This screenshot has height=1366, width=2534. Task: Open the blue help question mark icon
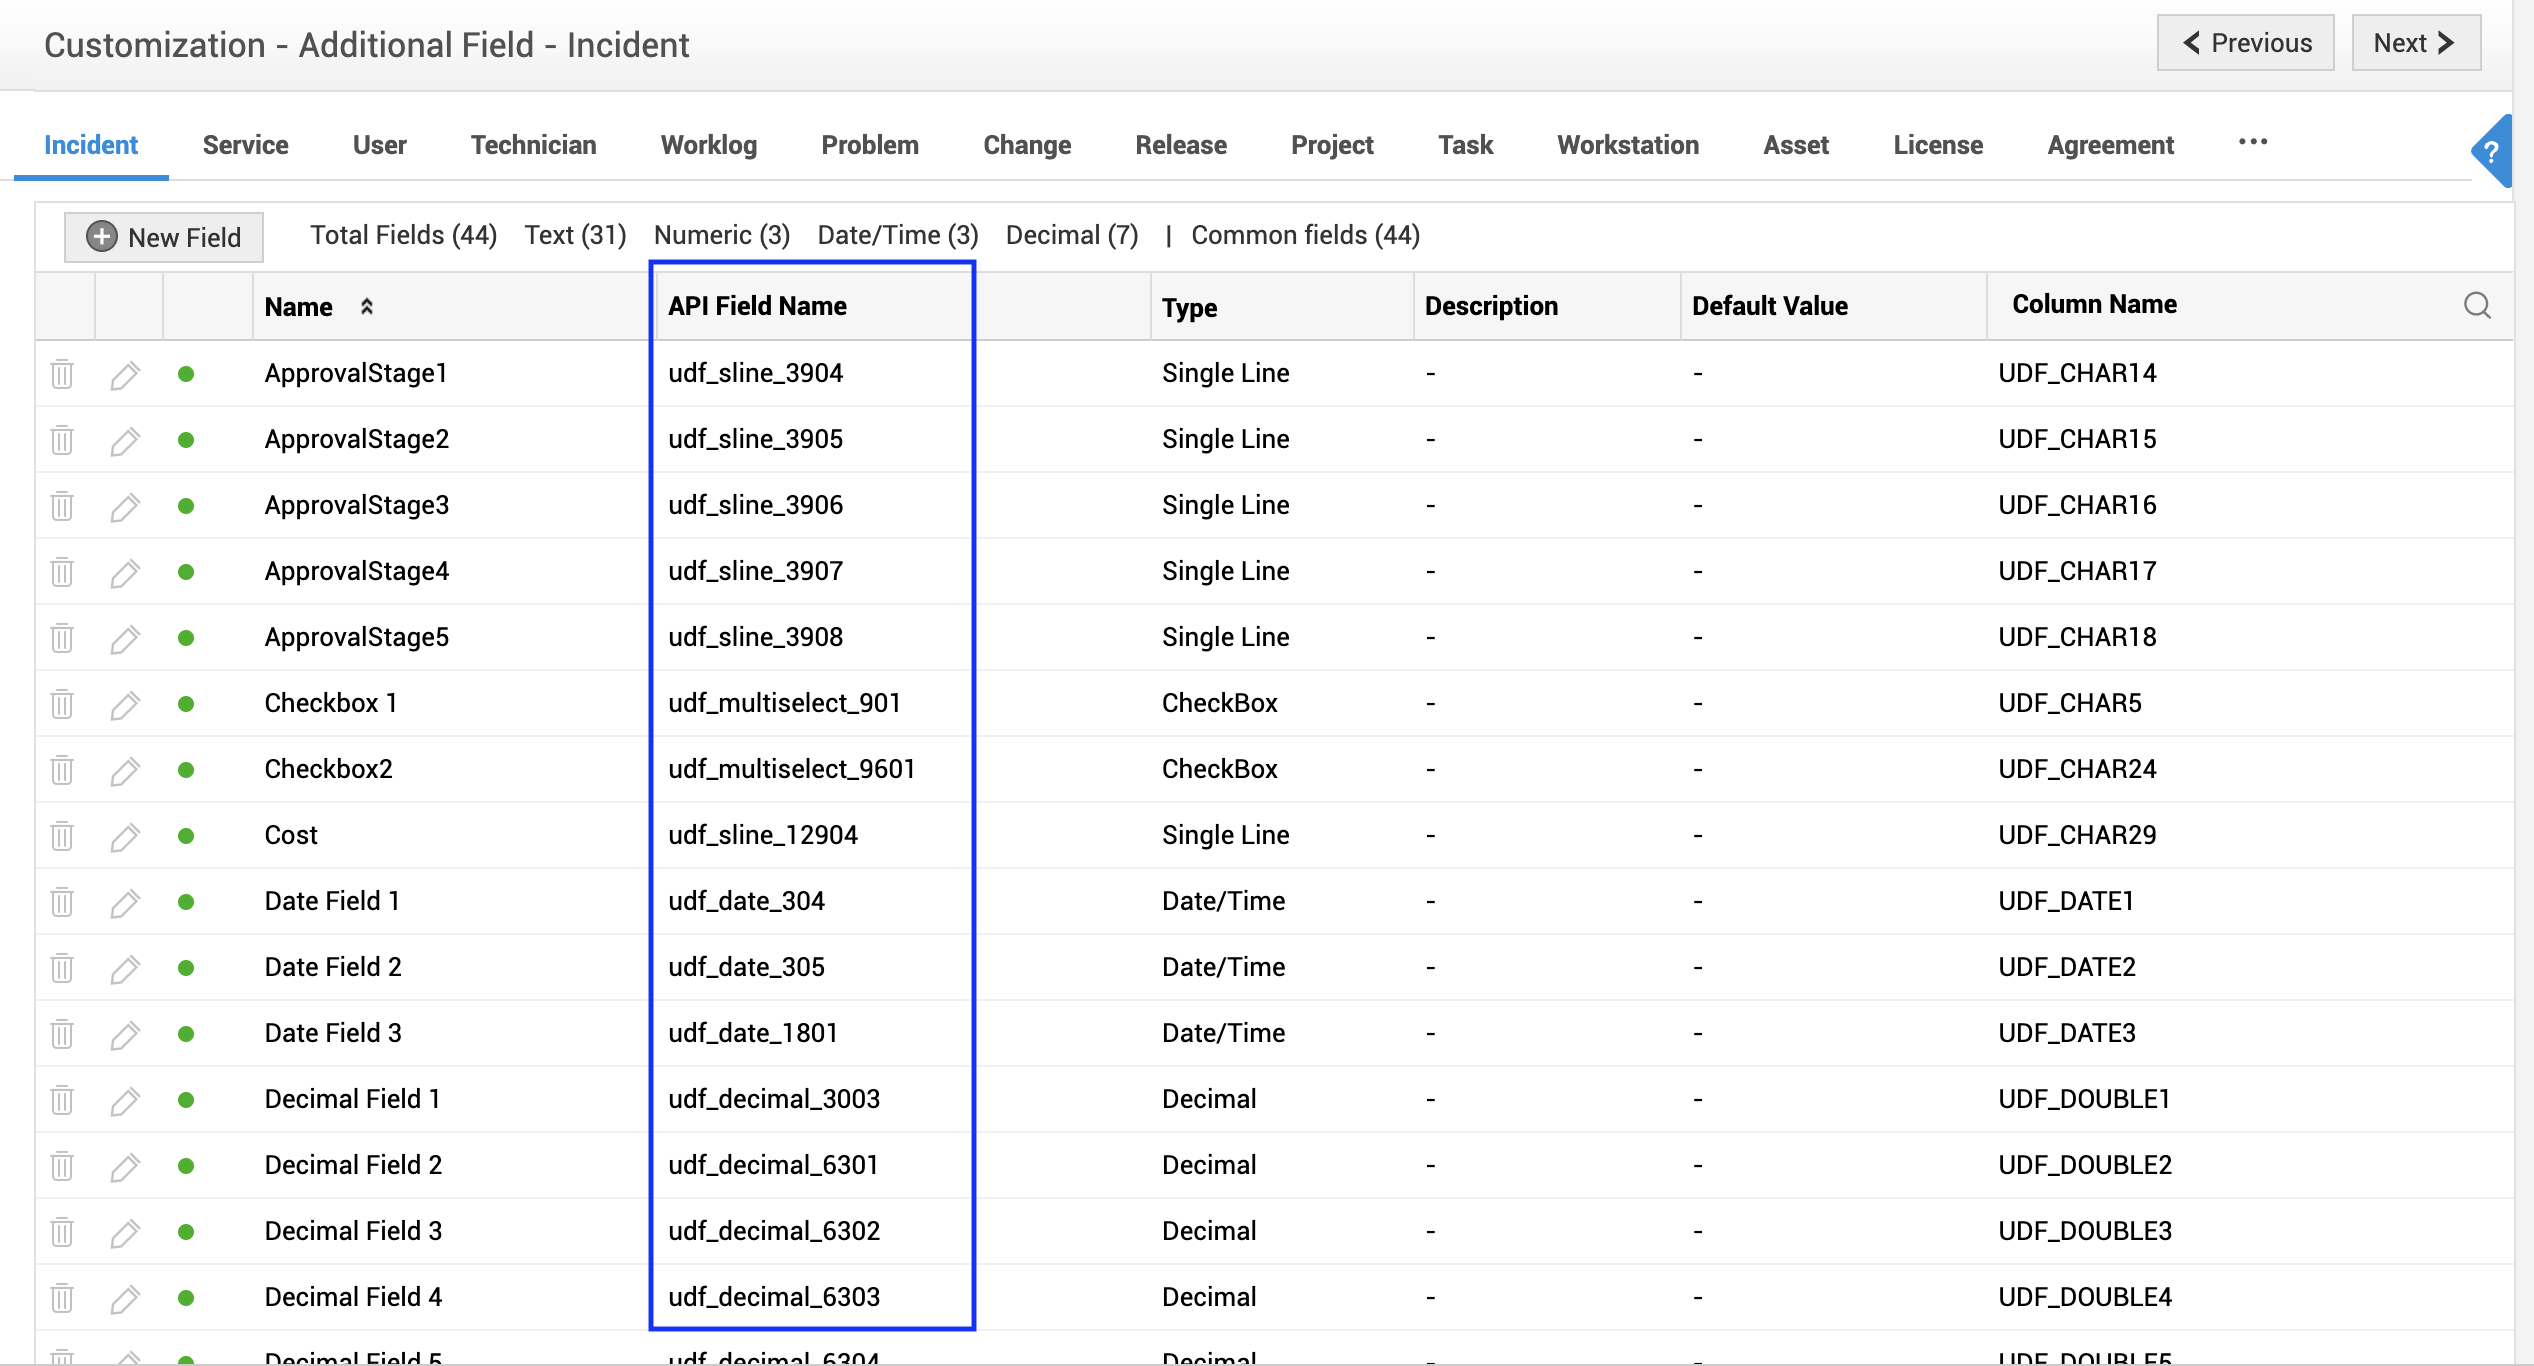[2490, 152]
